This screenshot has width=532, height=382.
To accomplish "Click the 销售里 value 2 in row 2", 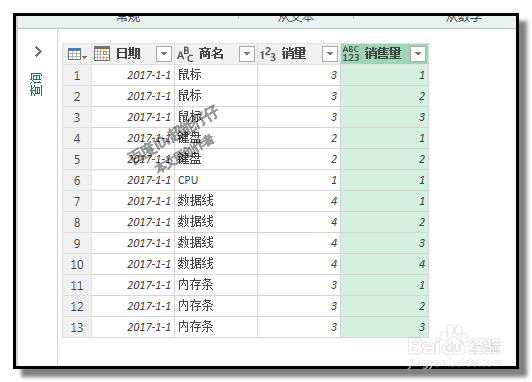I will click(x=384, y=96).
